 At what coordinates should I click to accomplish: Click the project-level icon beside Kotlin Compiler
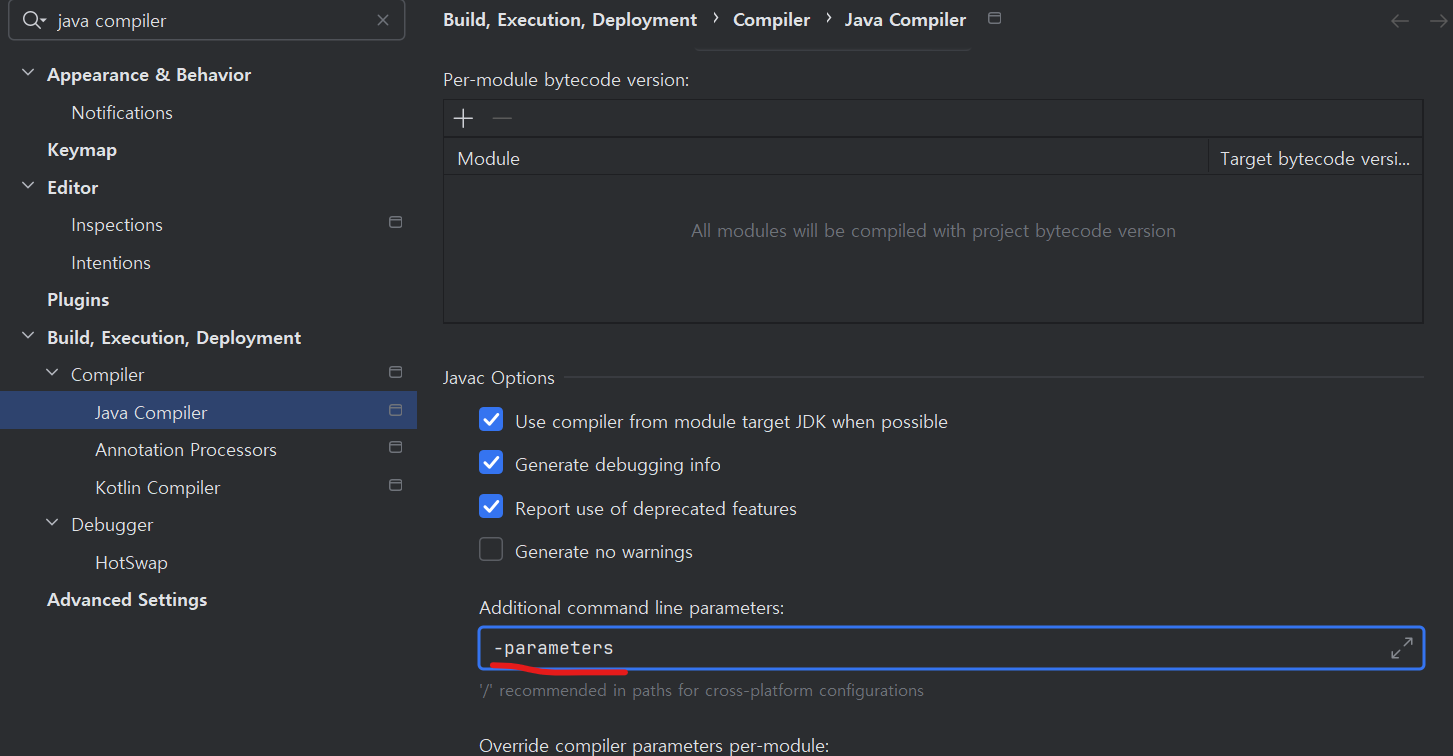click(x=395, y=485)
